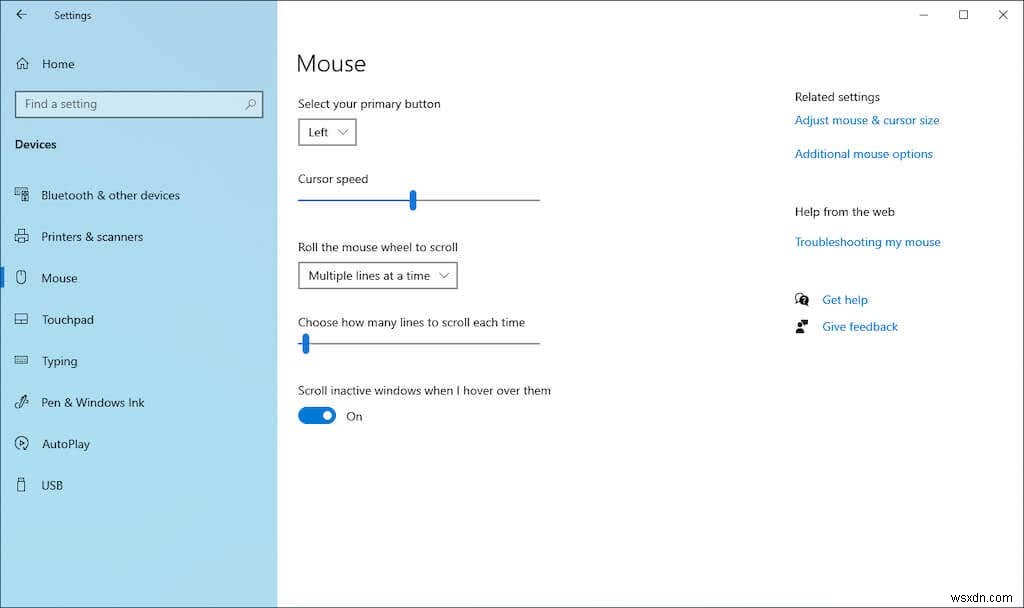The width and height of the screenshot is (1024, 608).
Task: Click the Devices section heading
Action: click(x=35, y=144)
